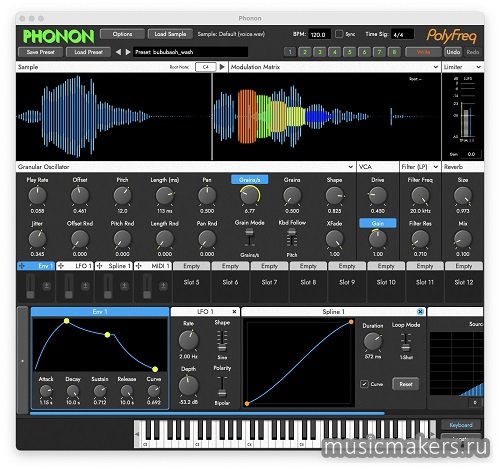The image size is (500, 470).
Task: Toggle the LFO 1 Polarity switch
Action: tap(222, 387)
